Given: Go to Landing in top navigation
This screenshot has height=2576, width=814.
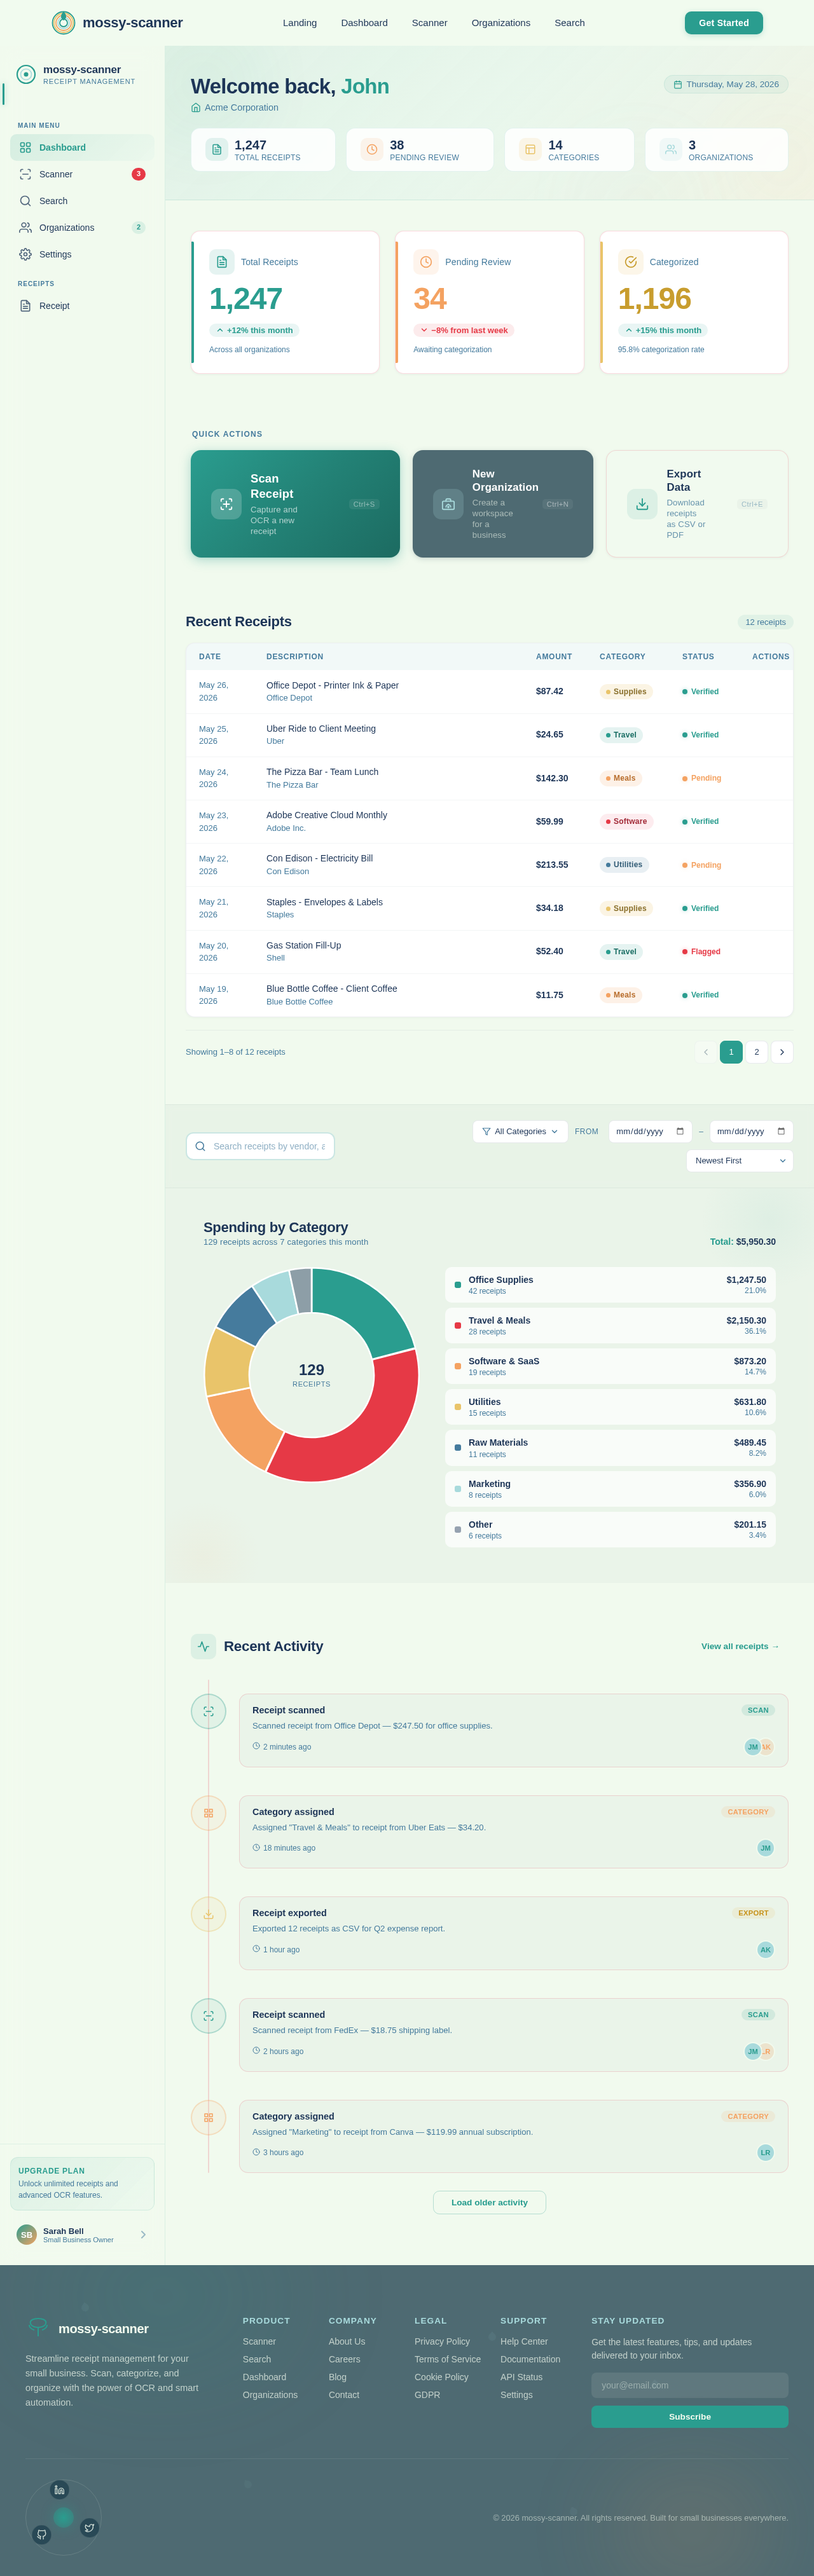Looking at the screenshot, I should coord(299,23).
